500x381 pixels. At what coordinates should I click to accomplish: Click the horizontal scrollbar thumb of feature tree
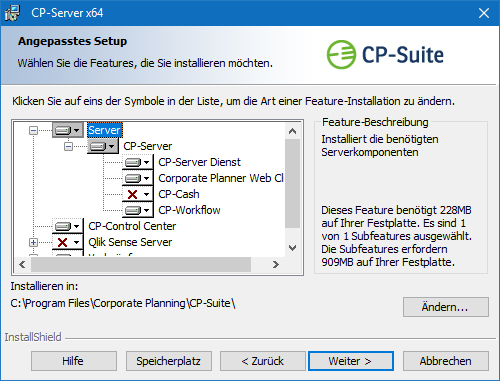141,265
